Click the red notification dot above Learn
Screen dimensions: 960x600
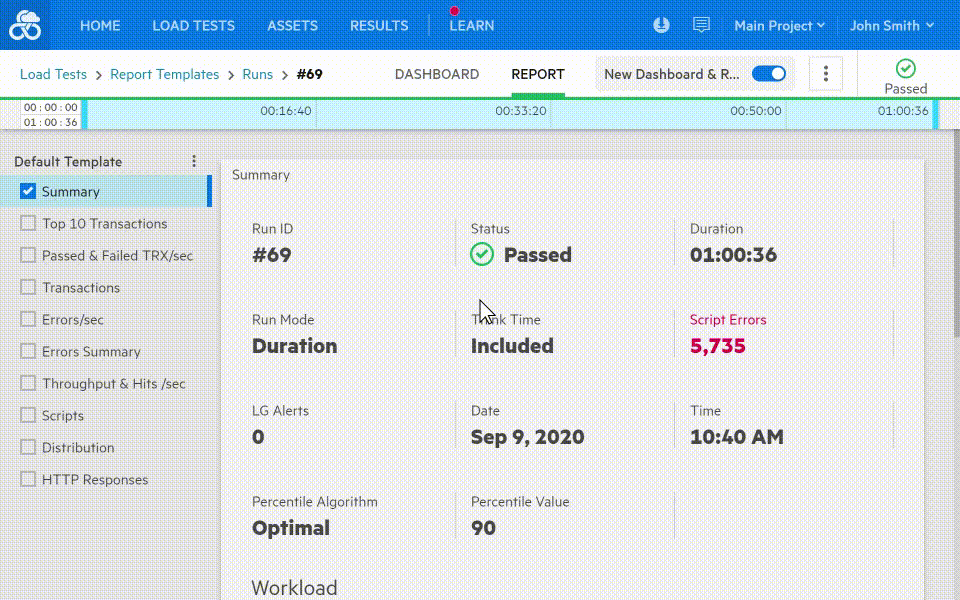tap(454, 11)
